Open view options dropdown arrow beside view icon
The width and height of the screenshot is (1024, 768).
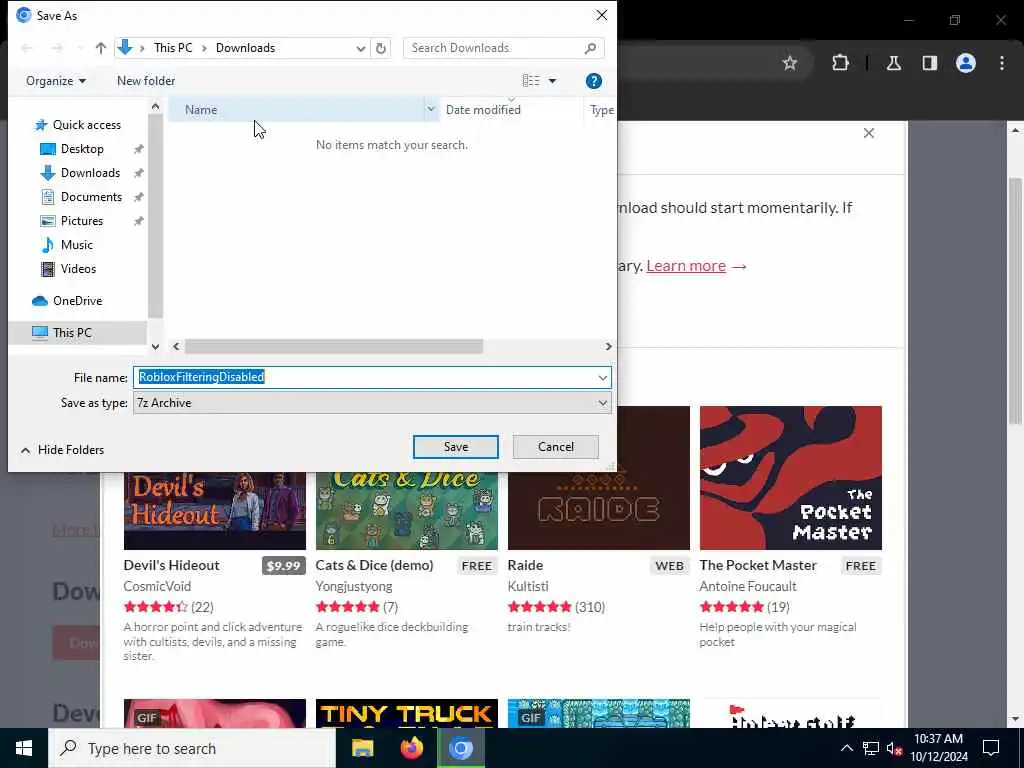552,81
